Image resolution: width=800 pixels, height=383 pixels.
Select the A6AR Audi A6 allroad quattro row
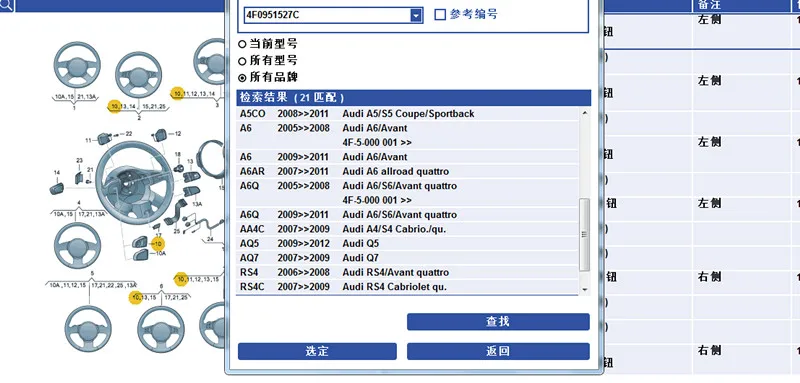tap(408, 171)
